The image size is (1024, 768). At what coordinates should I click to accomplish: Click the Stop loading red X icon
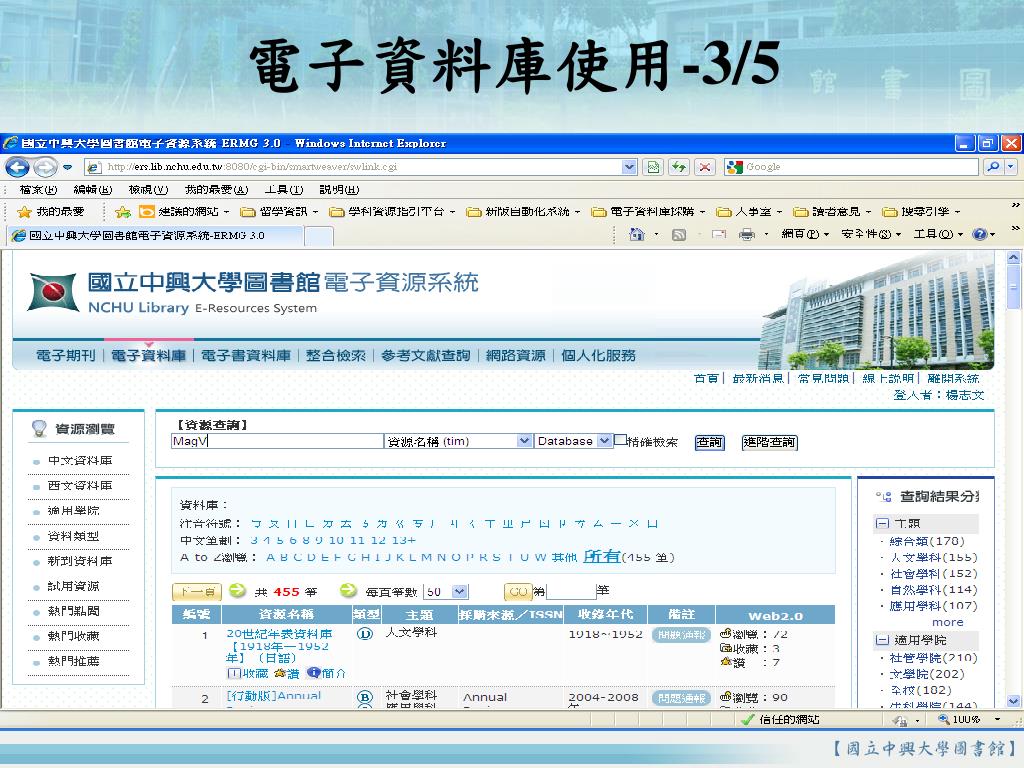tap(705, 167)
